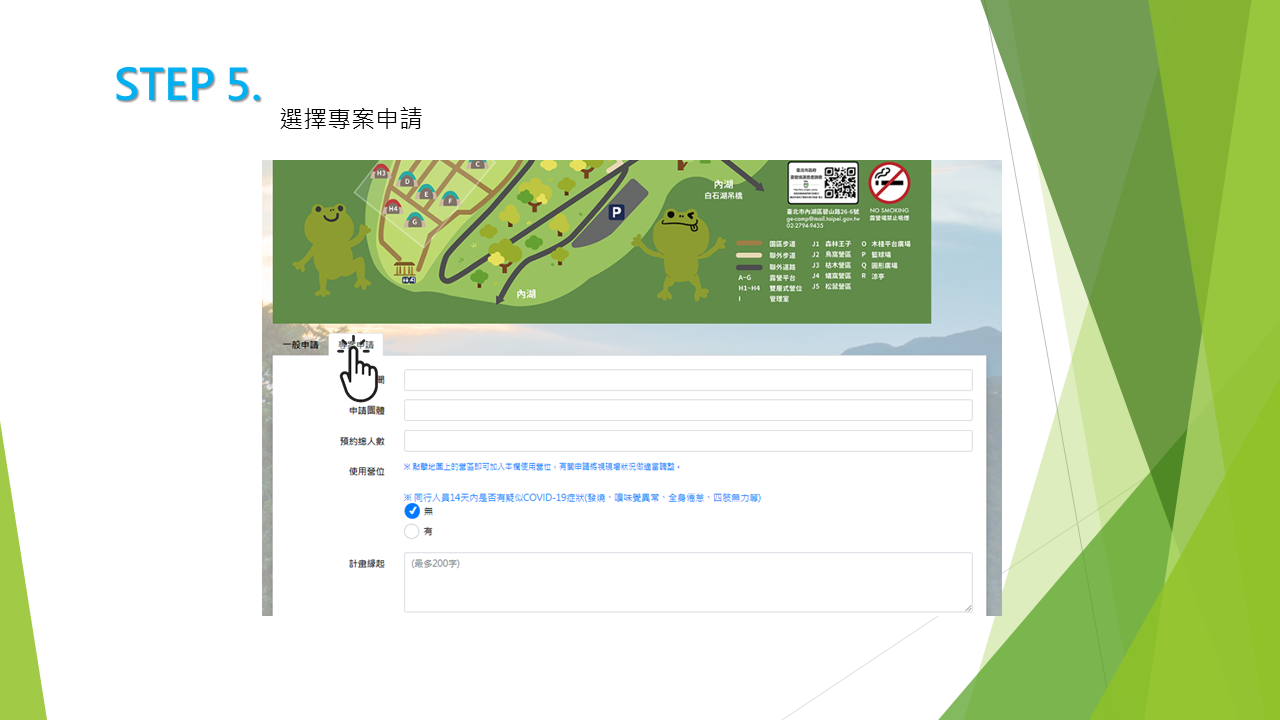Select the 有 radio button for COVID-19 symptoms

(412, 532)
